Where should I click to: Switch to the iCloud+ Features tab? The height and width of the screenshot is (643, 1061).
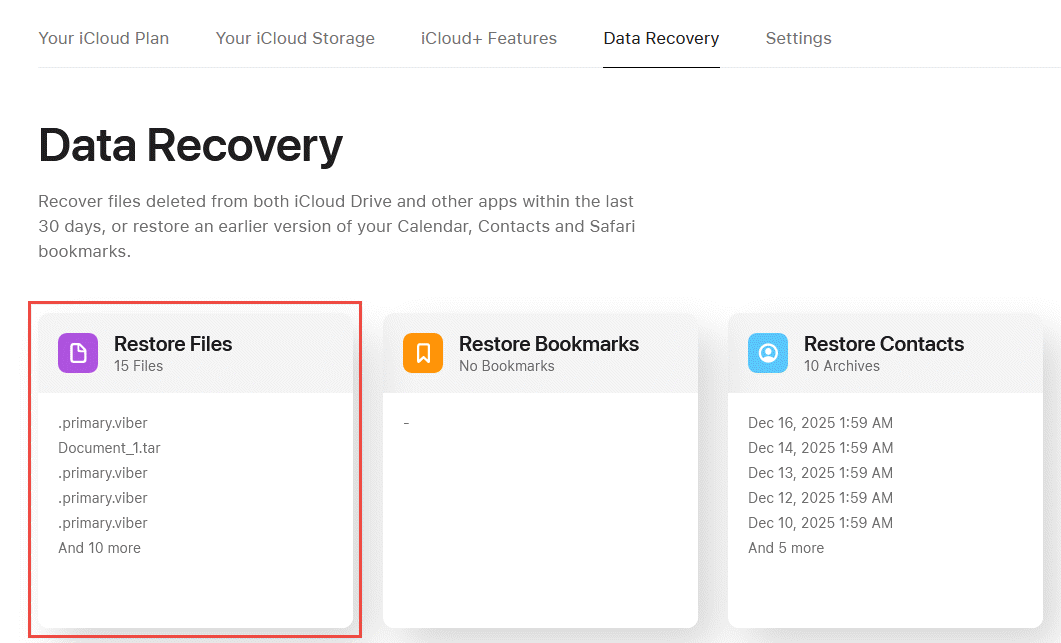[x=489, y=38]
